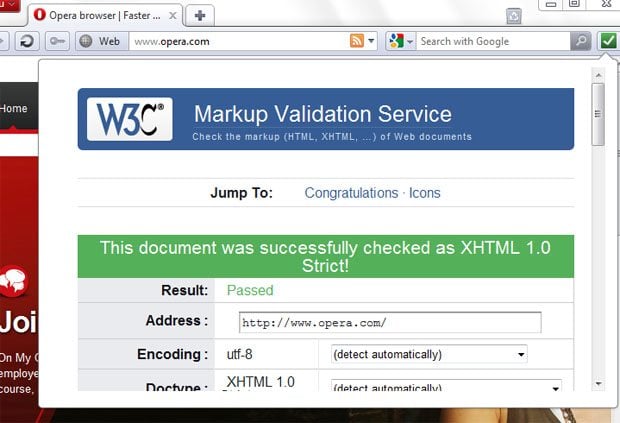Click the W3C logo
The image size is (620, 423).
[130, 119]
